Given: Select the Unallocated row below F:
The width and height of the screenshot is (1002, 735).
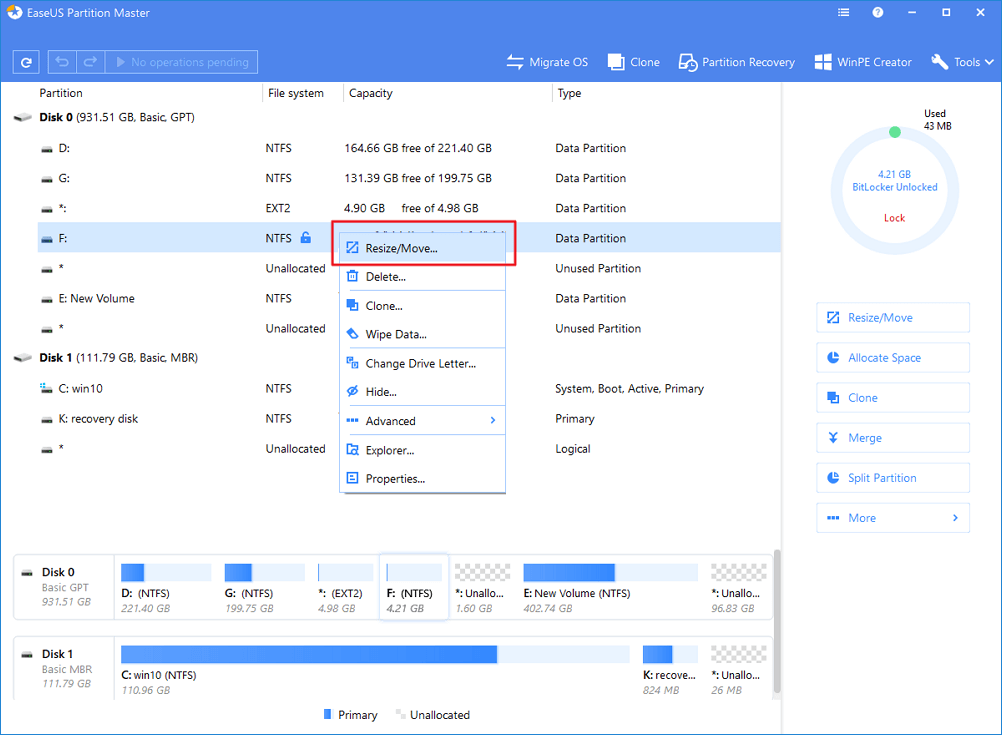Looking at the screenshot, I should (409, 268).
